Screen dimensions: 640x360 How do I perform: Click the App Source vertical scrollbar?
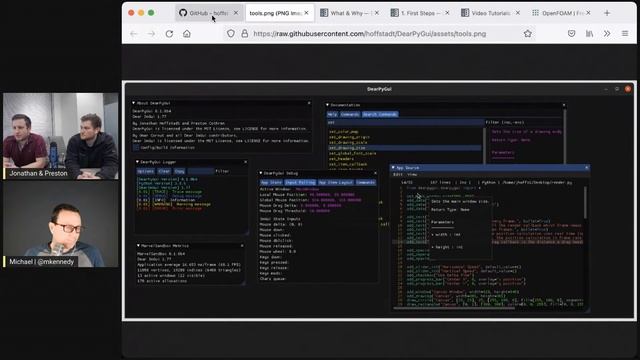tap(585, 203)
